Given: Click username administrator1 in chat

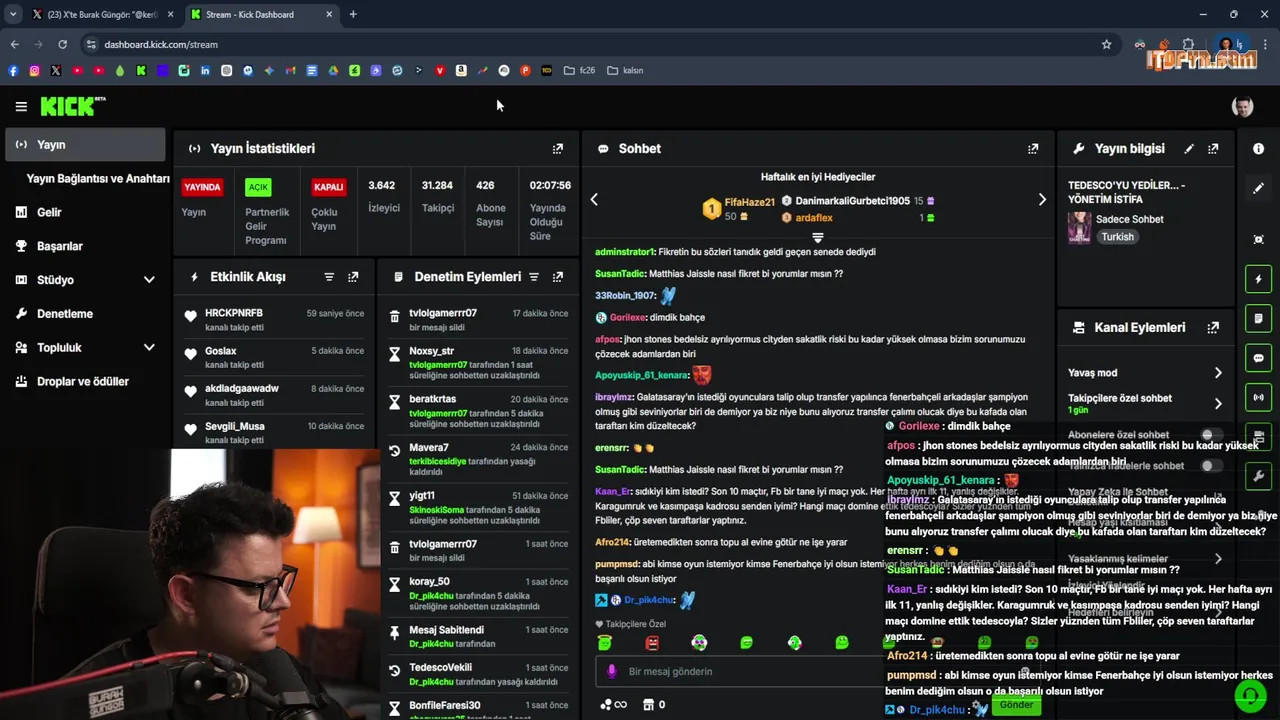Looking at the screenshot, I should (625, 252).
